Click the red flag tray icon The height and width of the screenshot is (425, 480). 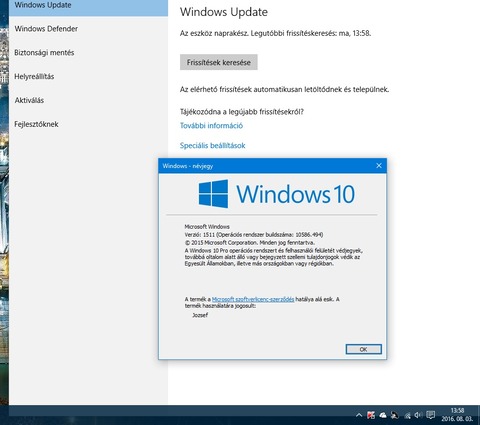coord(371,415)
